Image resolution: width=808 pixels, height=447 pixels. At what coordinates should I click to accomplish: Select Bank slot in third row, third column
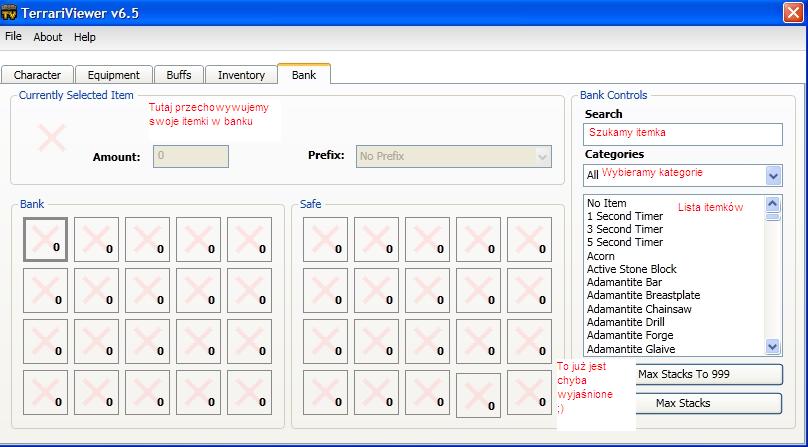147,341
